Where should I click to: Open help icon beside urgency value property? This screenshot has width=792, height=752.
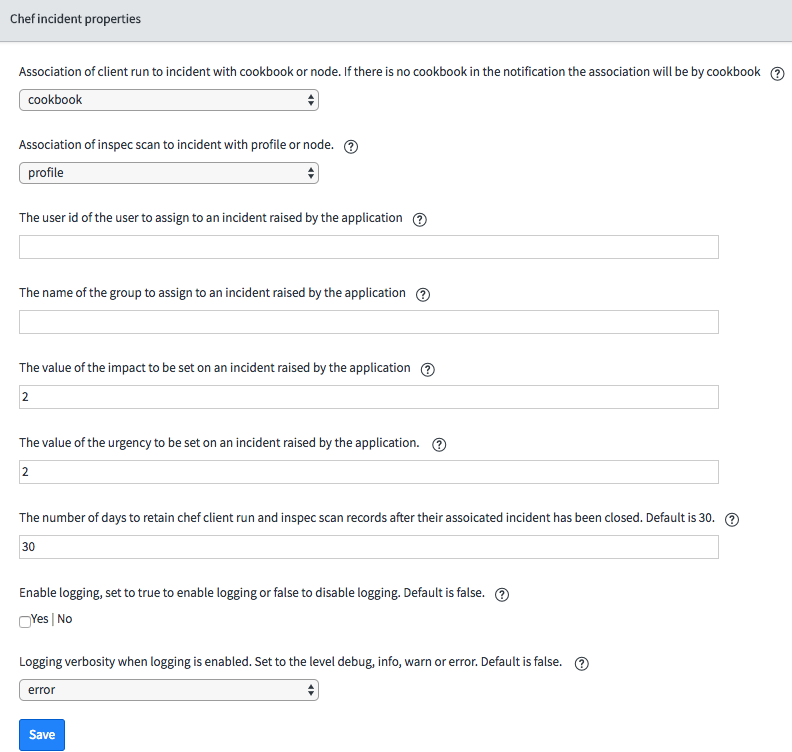(439, 444)
